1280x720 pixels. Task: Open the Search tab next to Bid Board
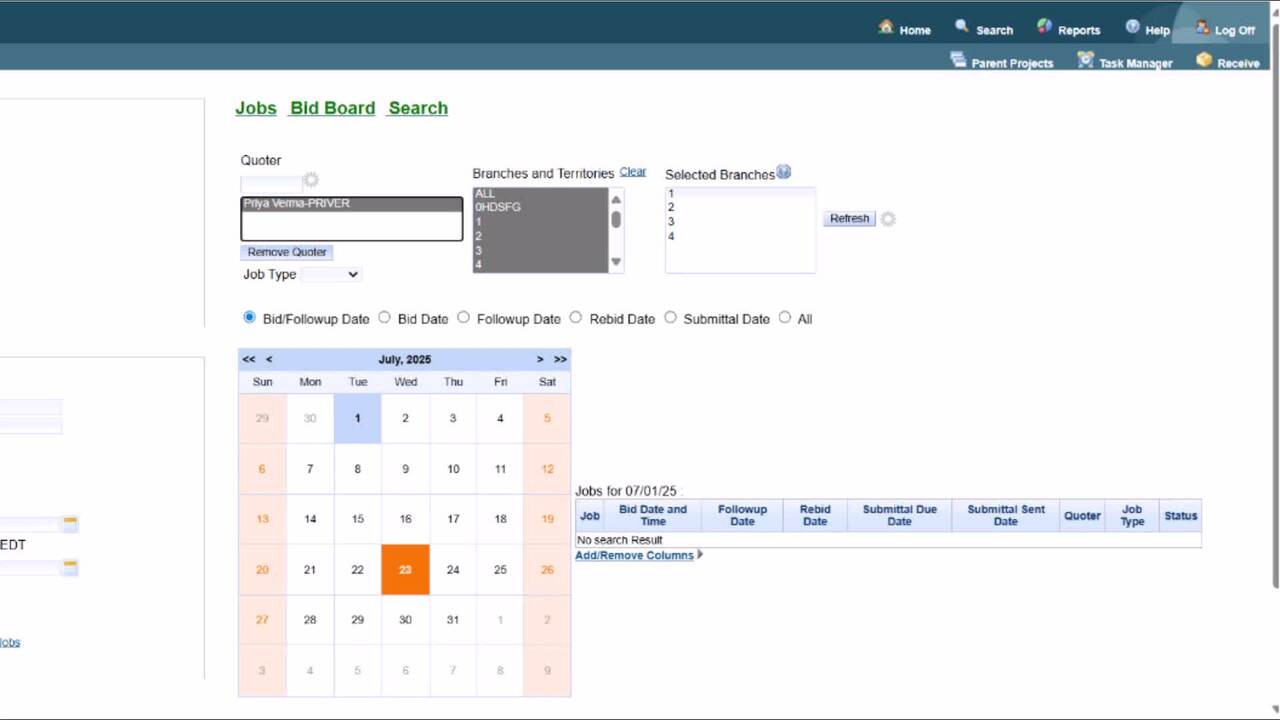418,108
